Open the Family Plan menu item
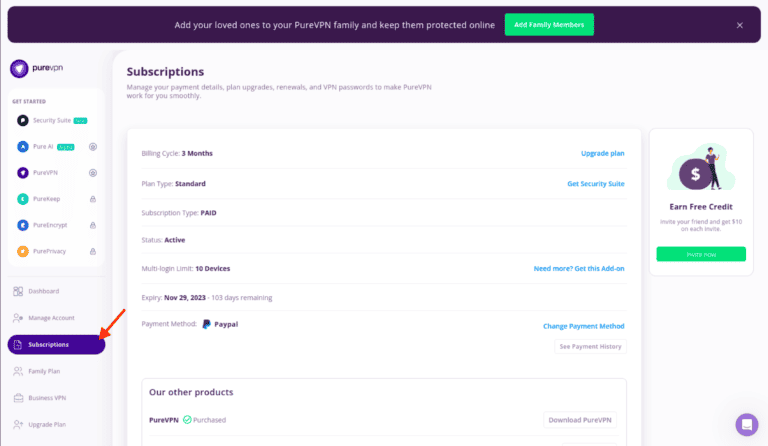This screenshot has width=768, height=446. coord(44,371)
